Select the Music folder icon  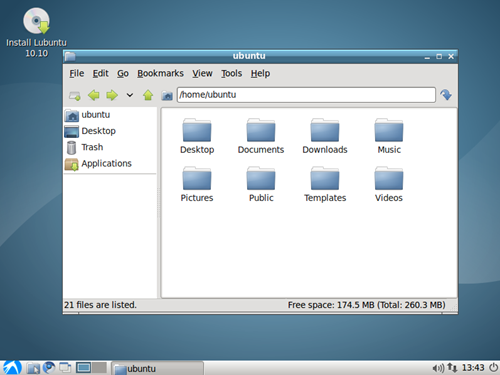click(x=389, y=136)
